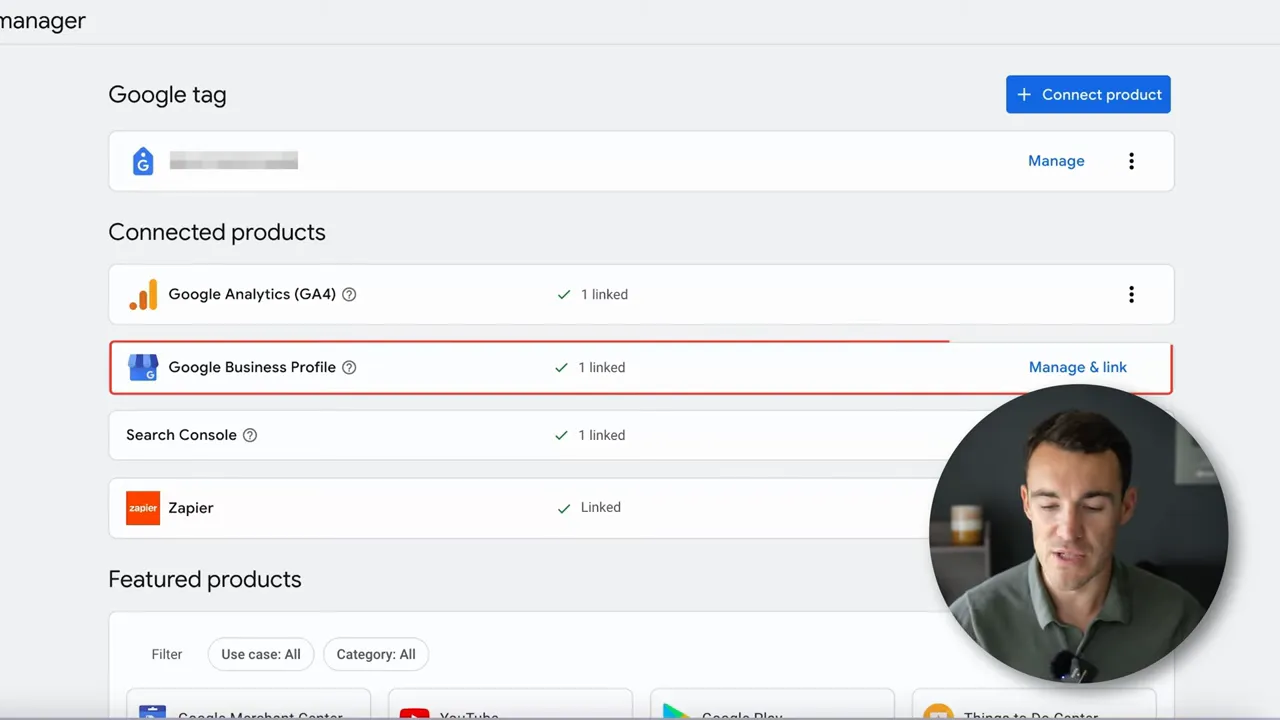The height and width of the screenshot is (720, 1280).
Task: Click Manage & link for Google Business Profile
Action: 1078,367
